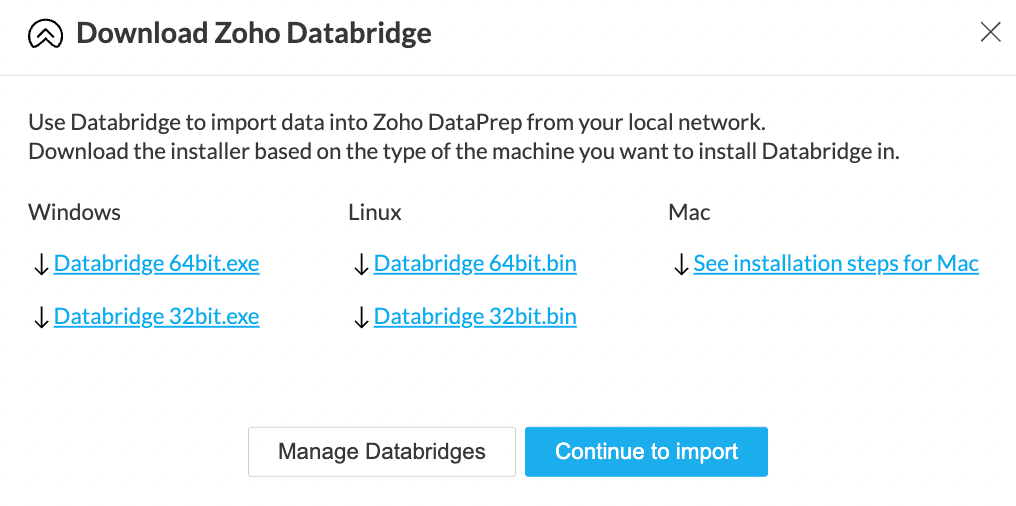1016x506 pixels.
Task: Click the download arrow beside Windows 64bit.exe
Action: pyautogui.click(x=41, y=265)
